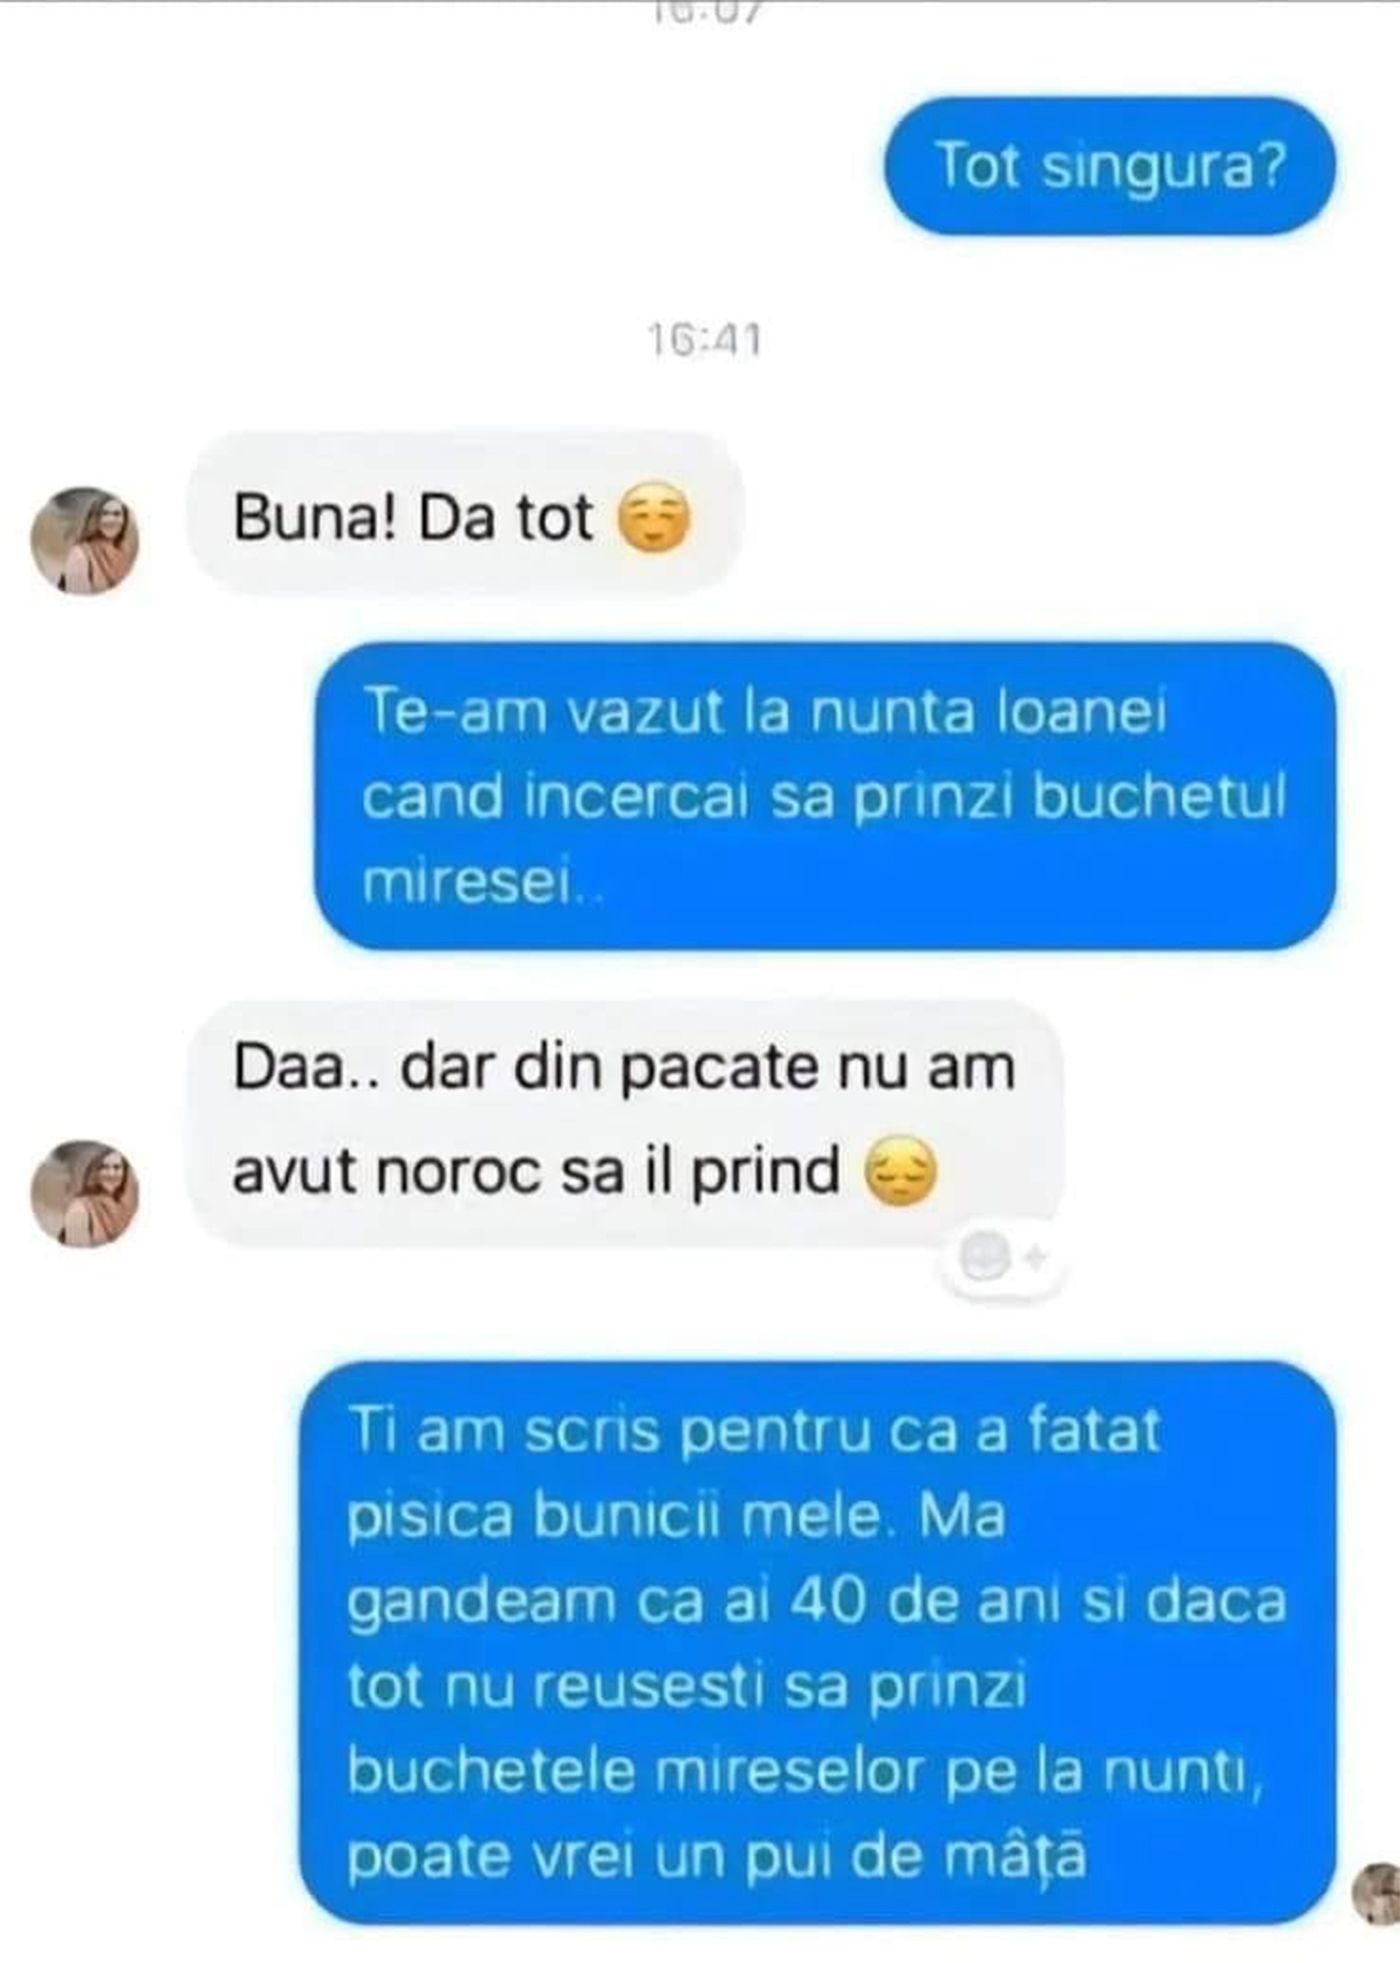Select the 'Ti am scris pentru ca' message
Viewport: 1400px width, 1963px height.
(x=818, y=1641)
